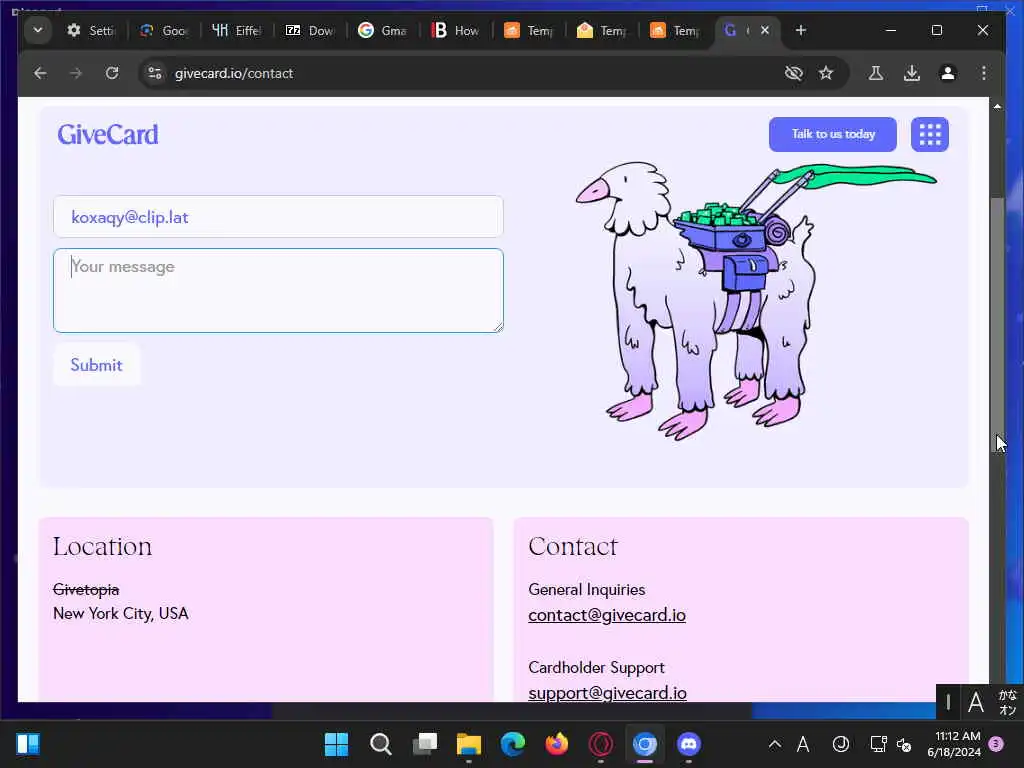Open File Explorer from the taskbar

coord(469,744)
